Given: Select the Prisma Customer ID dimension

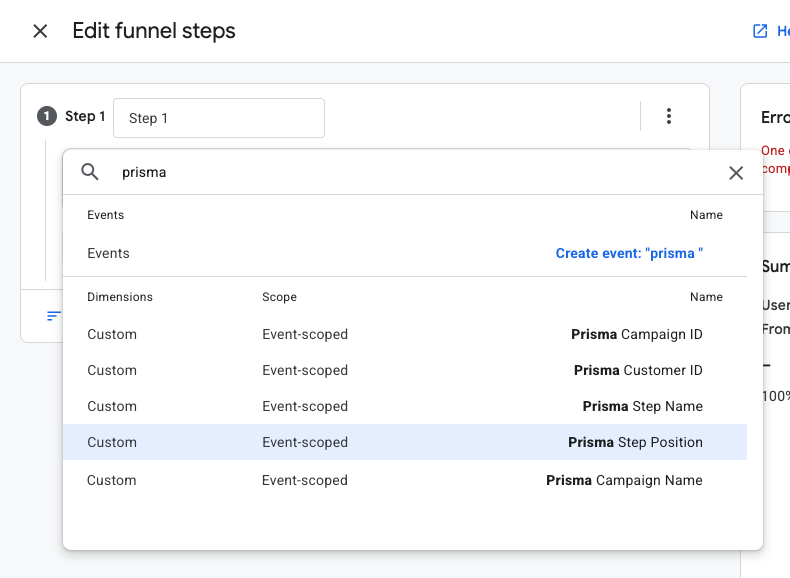Looking at the screenshot, I should click(x=405, y=370).
